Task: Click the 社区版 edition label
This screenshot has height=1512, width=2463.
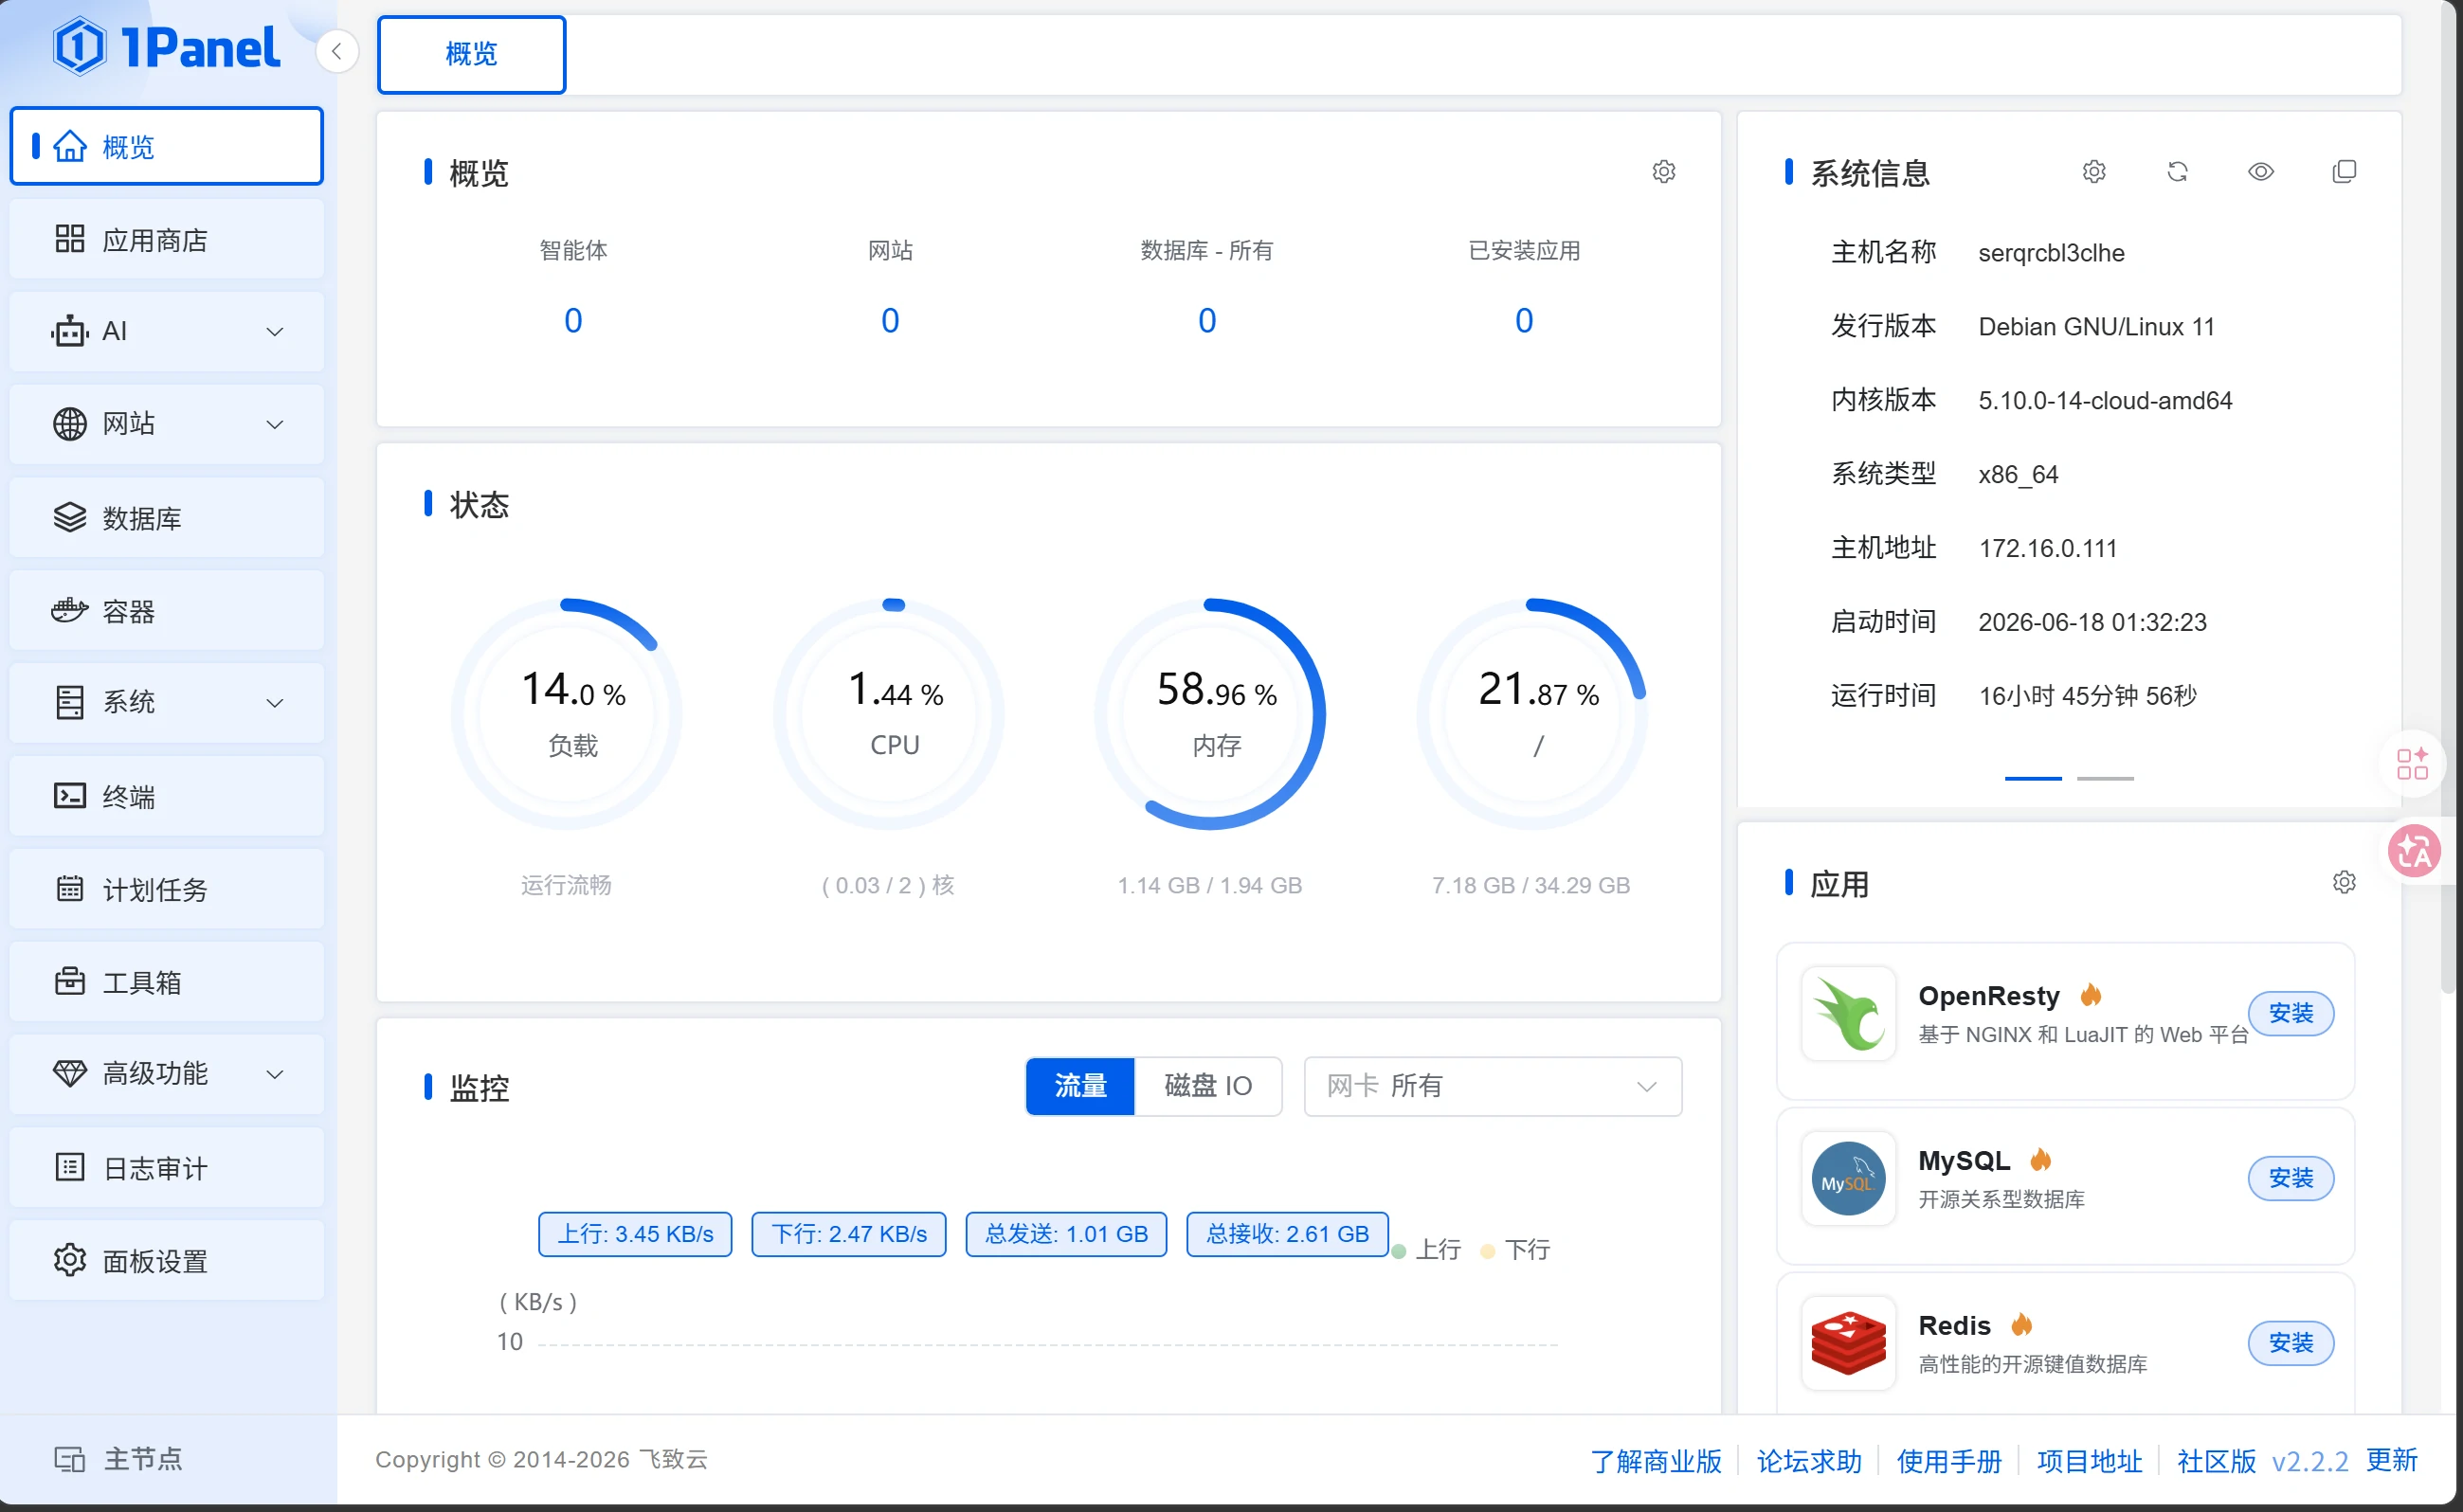Action: click(2216, 1462)
